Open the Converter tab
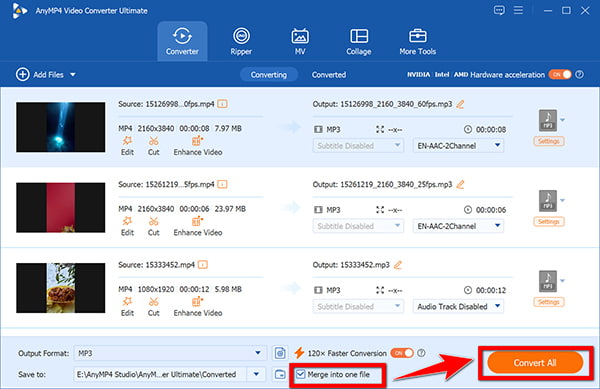Viewport: 600px width, 389px height. point(182,41)
